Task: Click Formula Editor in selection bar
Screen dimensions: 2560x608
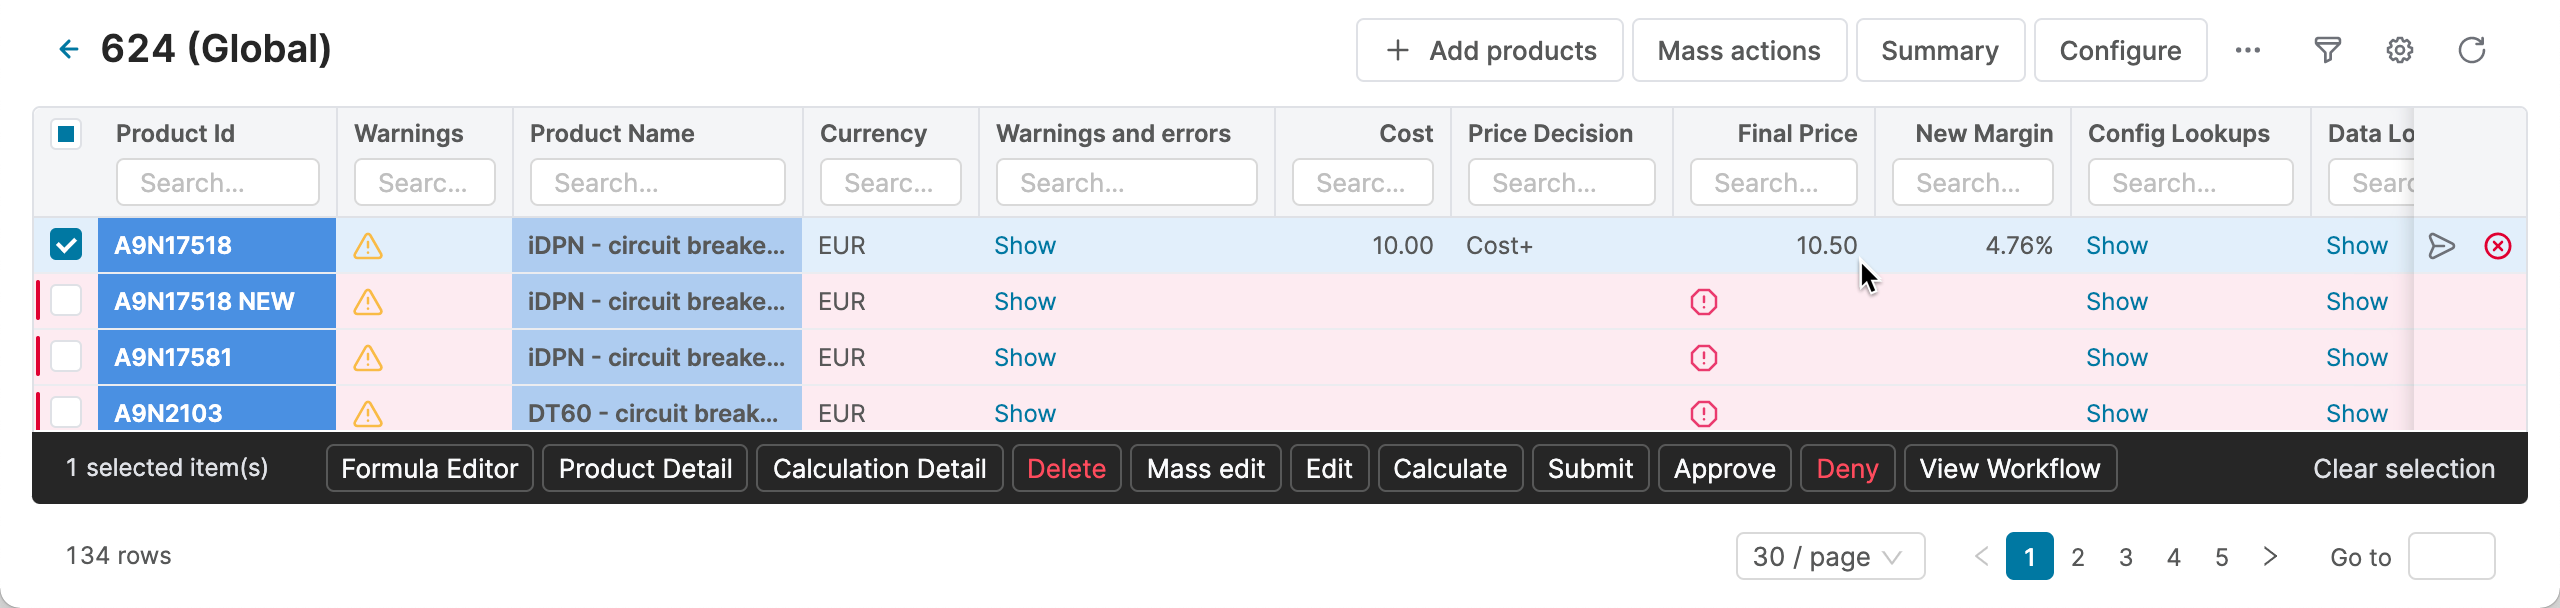Action: (x=429, y=468)
